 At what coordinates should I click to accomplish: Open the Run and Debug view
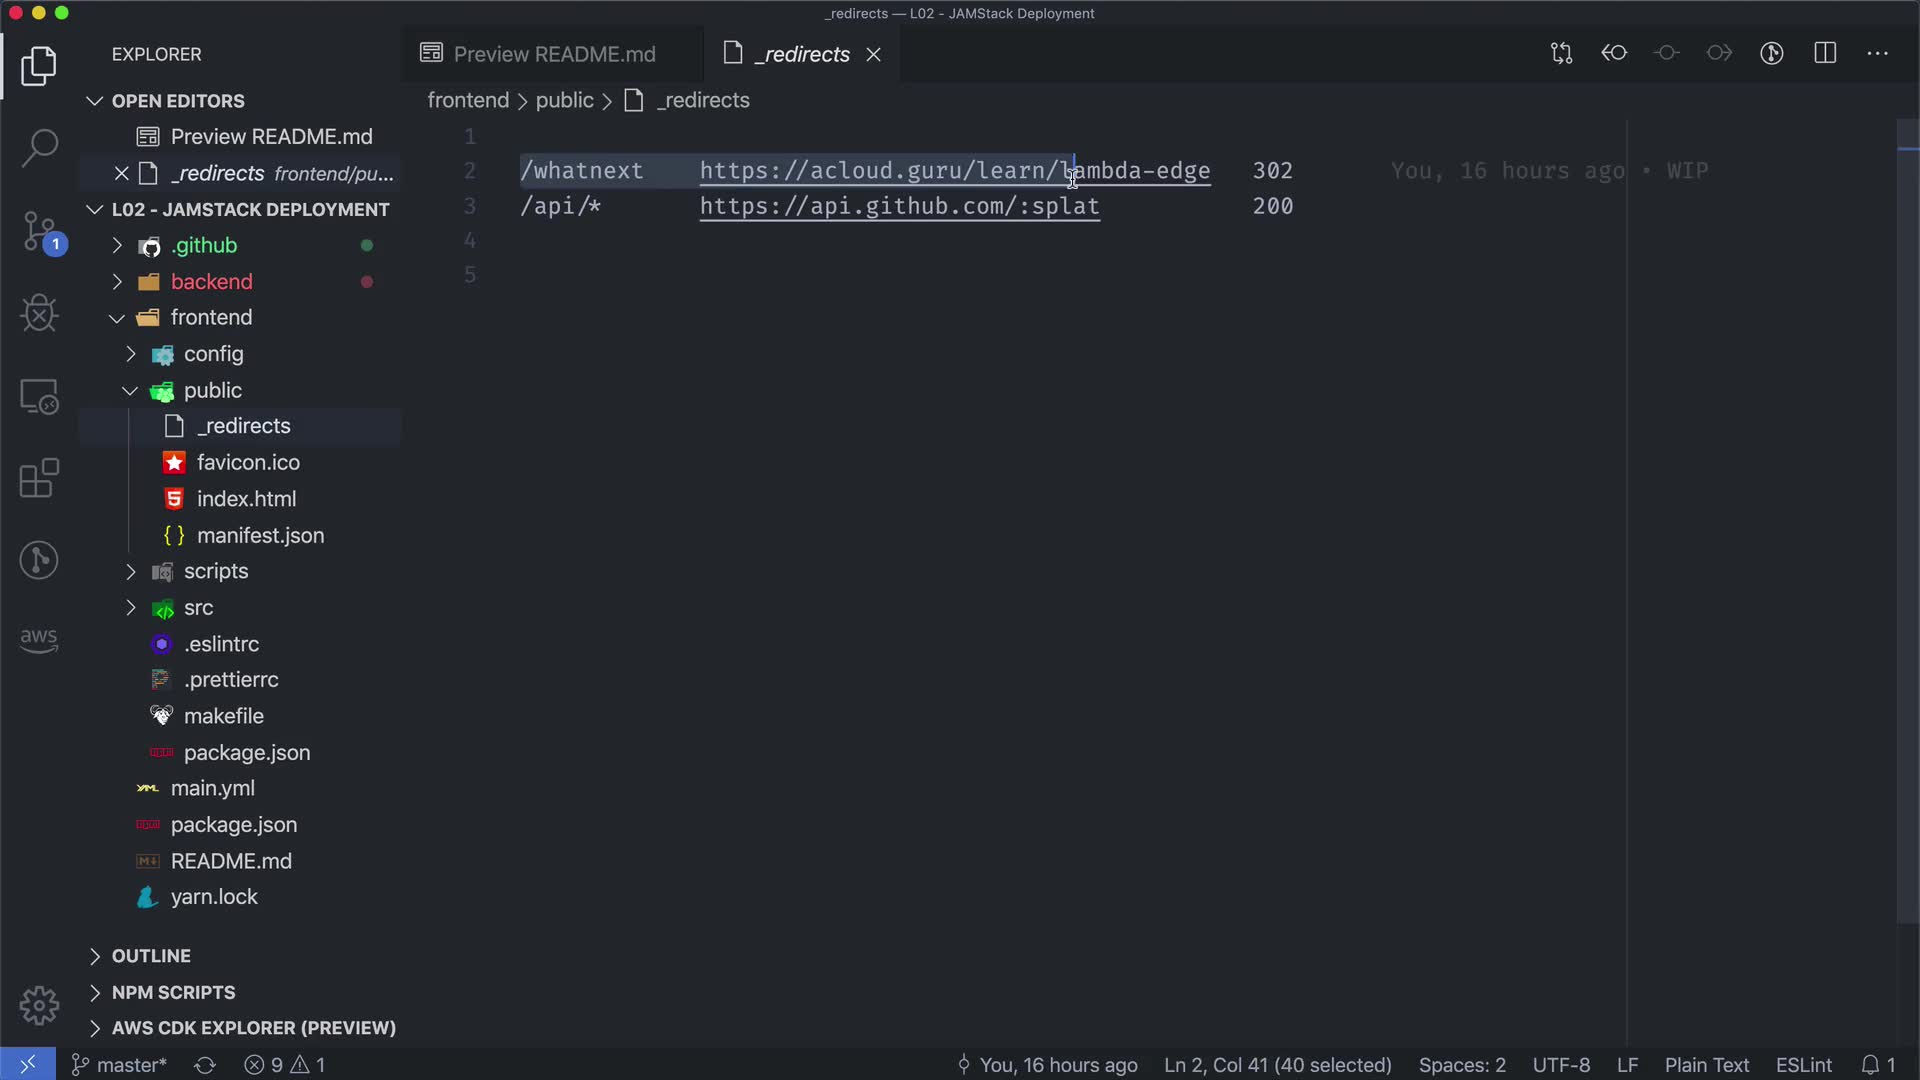click(39, 314)
